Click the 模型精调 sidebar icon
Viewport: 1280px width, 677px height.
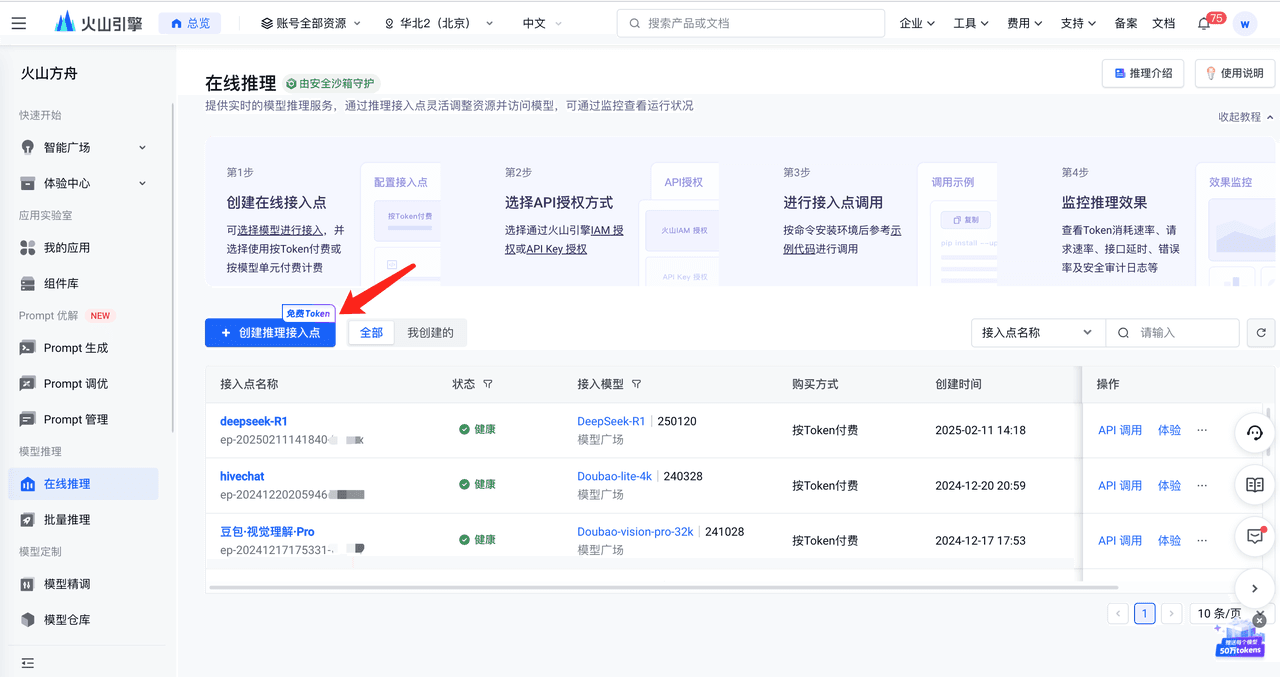point(28,584)
